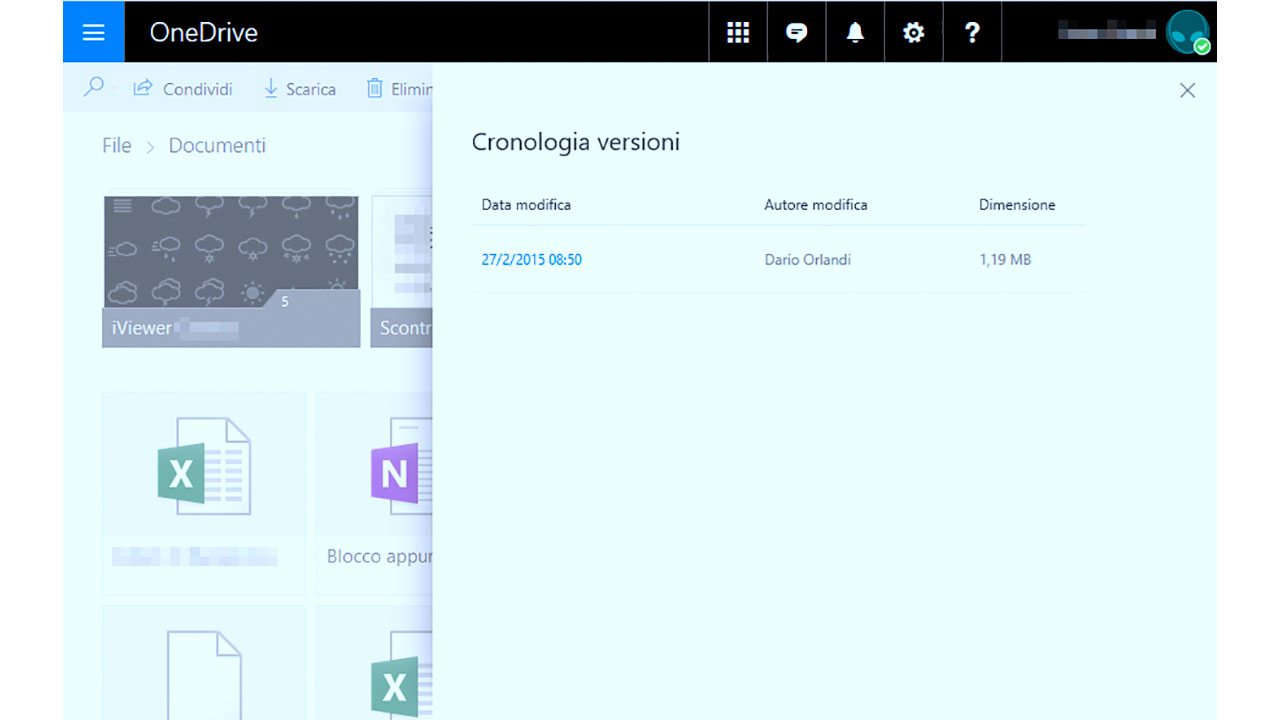Go to File in the breadcrumb

116,146
